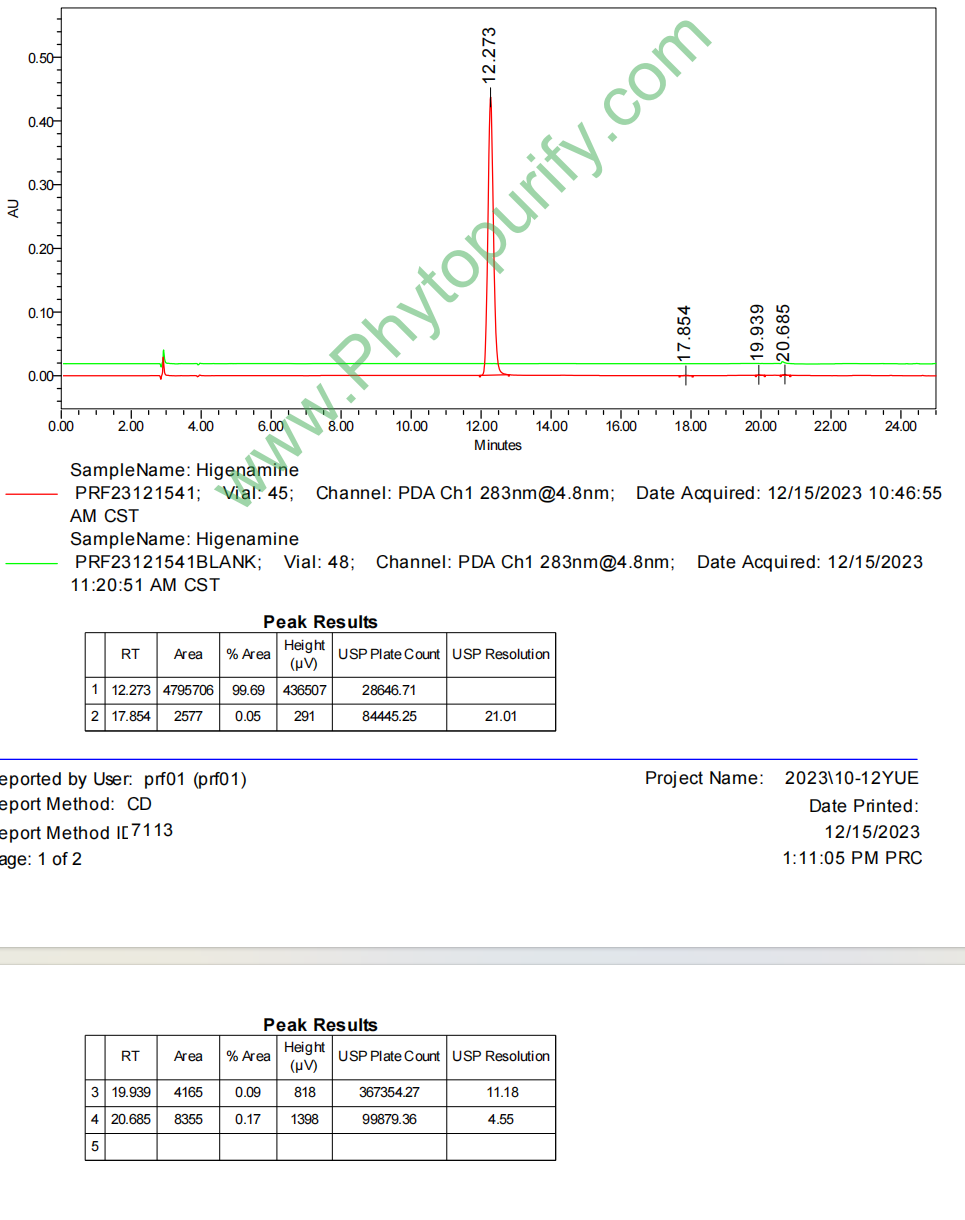Select the 17.854 peak marker on chromatogram
The width and height of the screenshot is (965, 1220).
(x=686, y=375)
